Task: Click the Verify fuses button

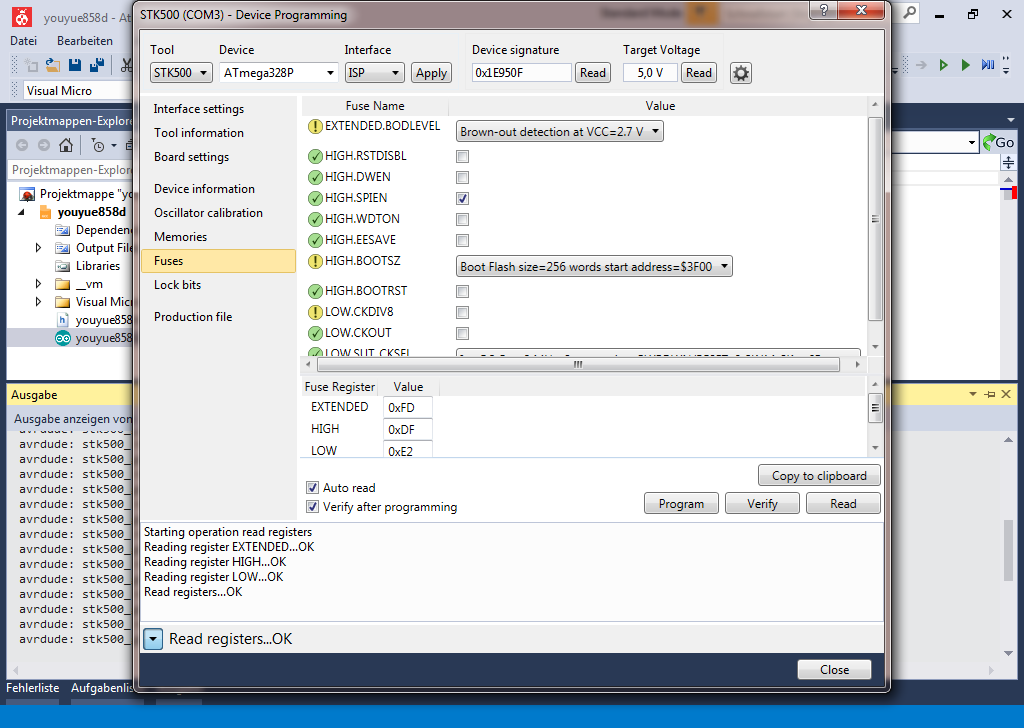Action: pyautogui.click(x=762, y=503)
